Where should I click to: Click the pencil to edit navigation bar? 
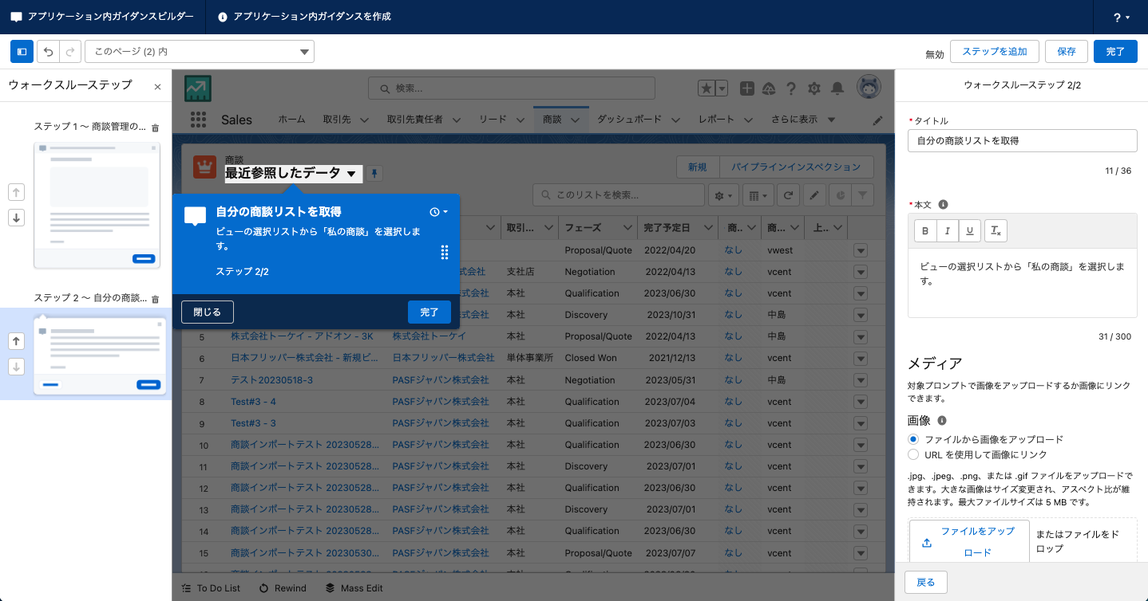pyautogui.click(x=878, y=121)
